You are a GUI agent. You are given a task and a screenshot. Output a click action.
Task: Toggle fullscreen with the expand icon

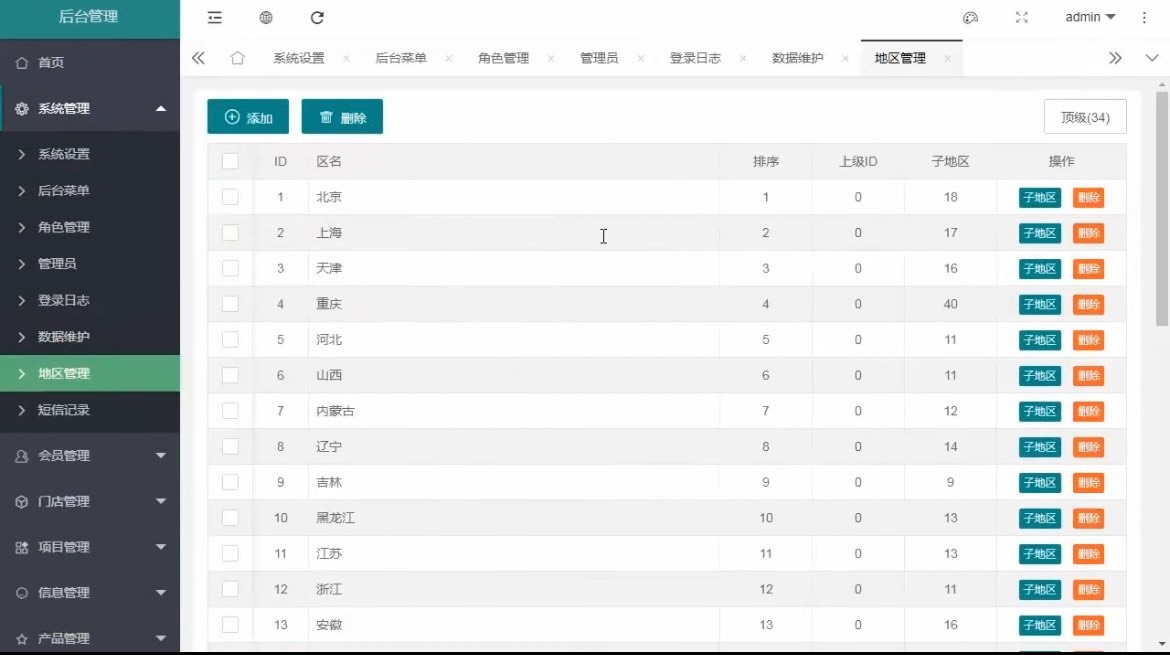(x=1022, y=17)
